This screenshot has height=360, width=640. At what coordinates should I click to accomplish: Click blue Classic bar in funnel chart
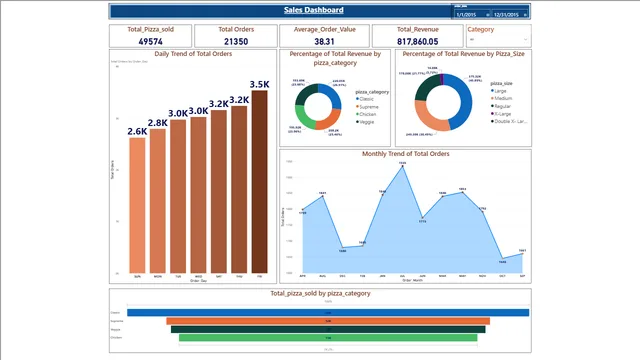328,313
